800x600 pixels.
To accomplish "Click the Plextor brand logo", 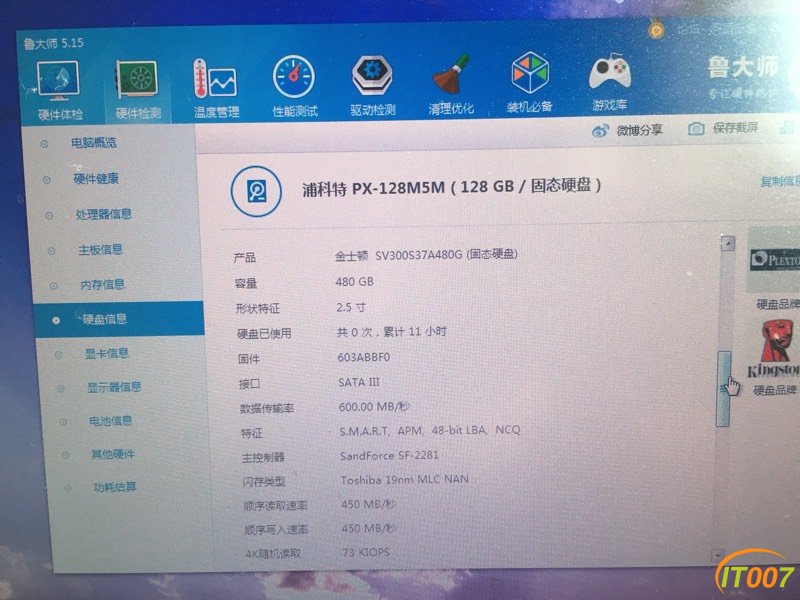I will [x=774, y=260].
